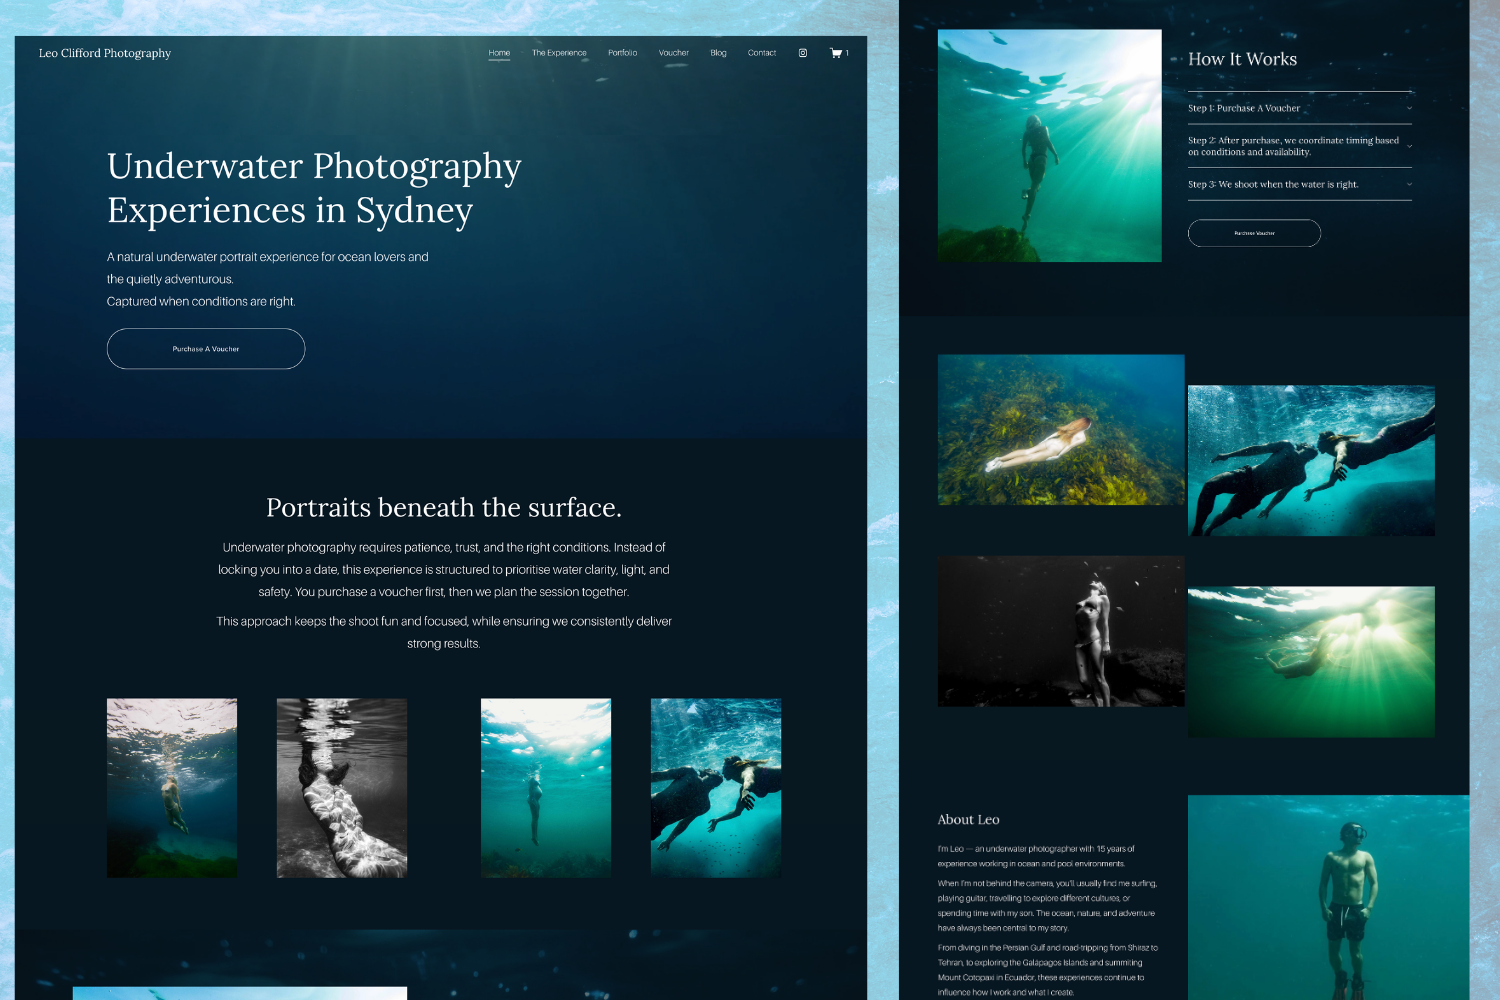Open large gallery image of couple underwater

[1311, 461]
